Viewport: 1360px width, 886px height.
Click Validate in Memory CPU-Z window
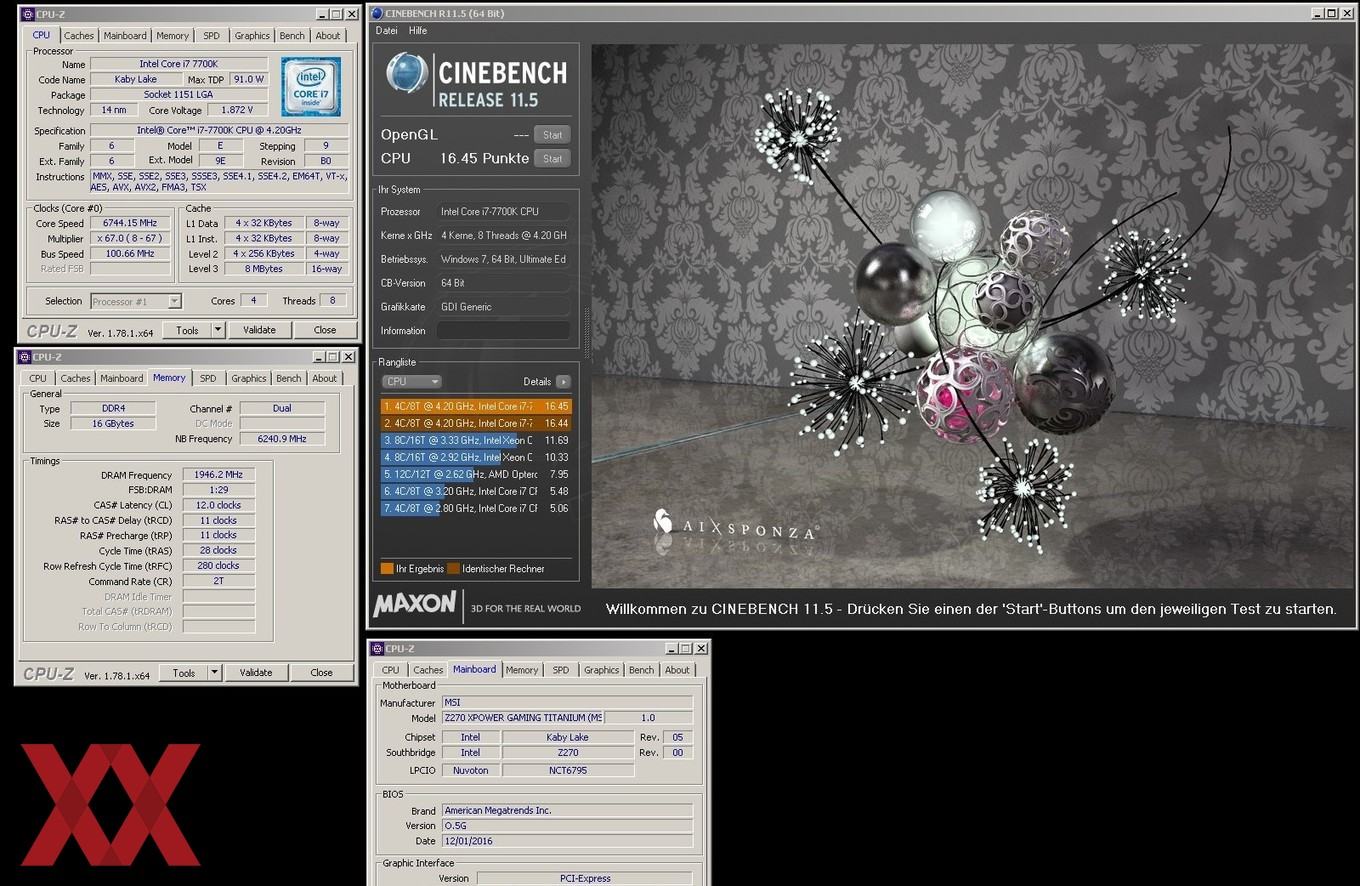pos(256,673)
